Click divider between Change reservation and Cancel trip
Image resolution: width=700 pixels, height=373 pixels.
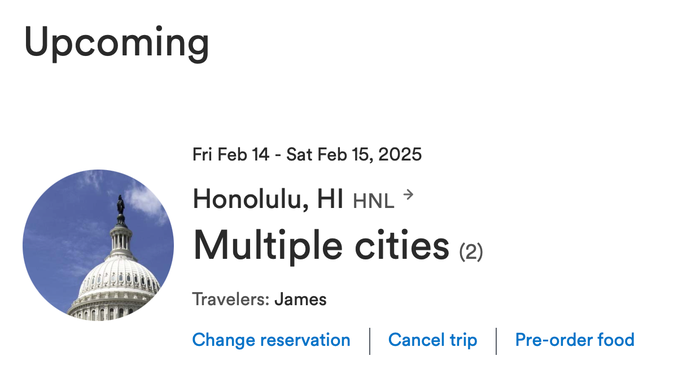[x=370, y=341]
